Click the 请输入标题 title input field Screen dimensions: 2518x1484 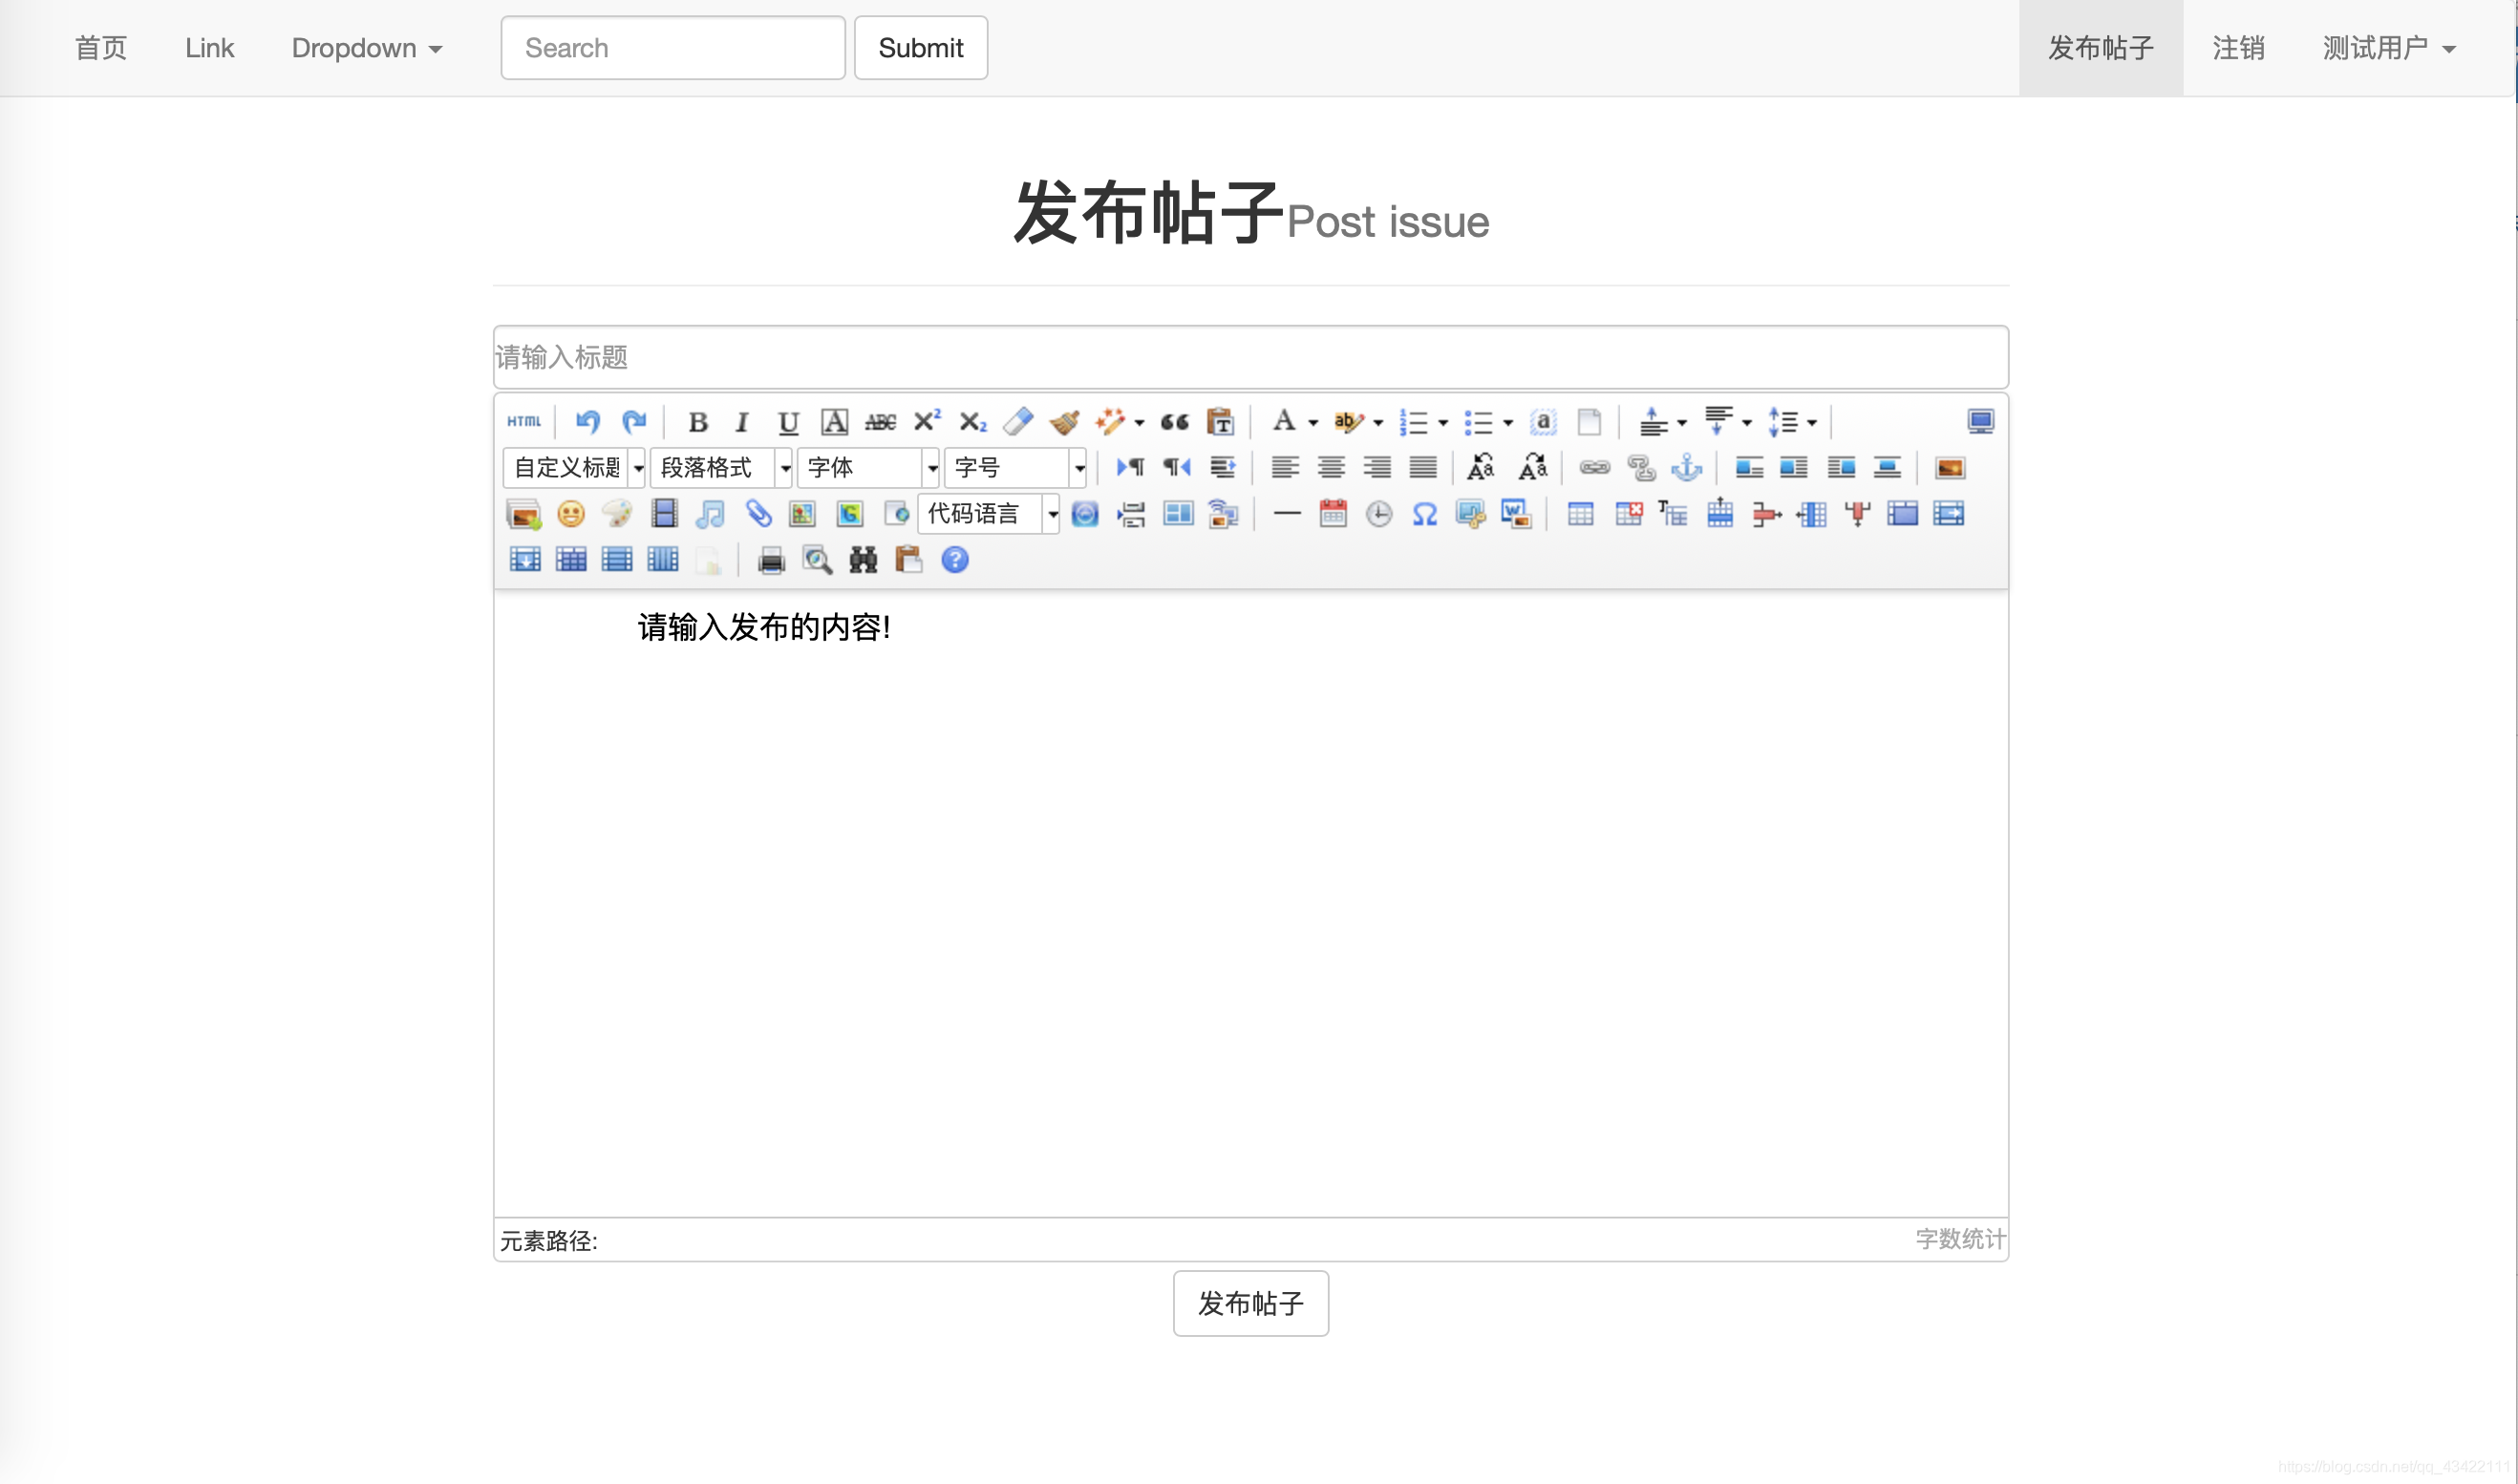(x=1250, y=357)
